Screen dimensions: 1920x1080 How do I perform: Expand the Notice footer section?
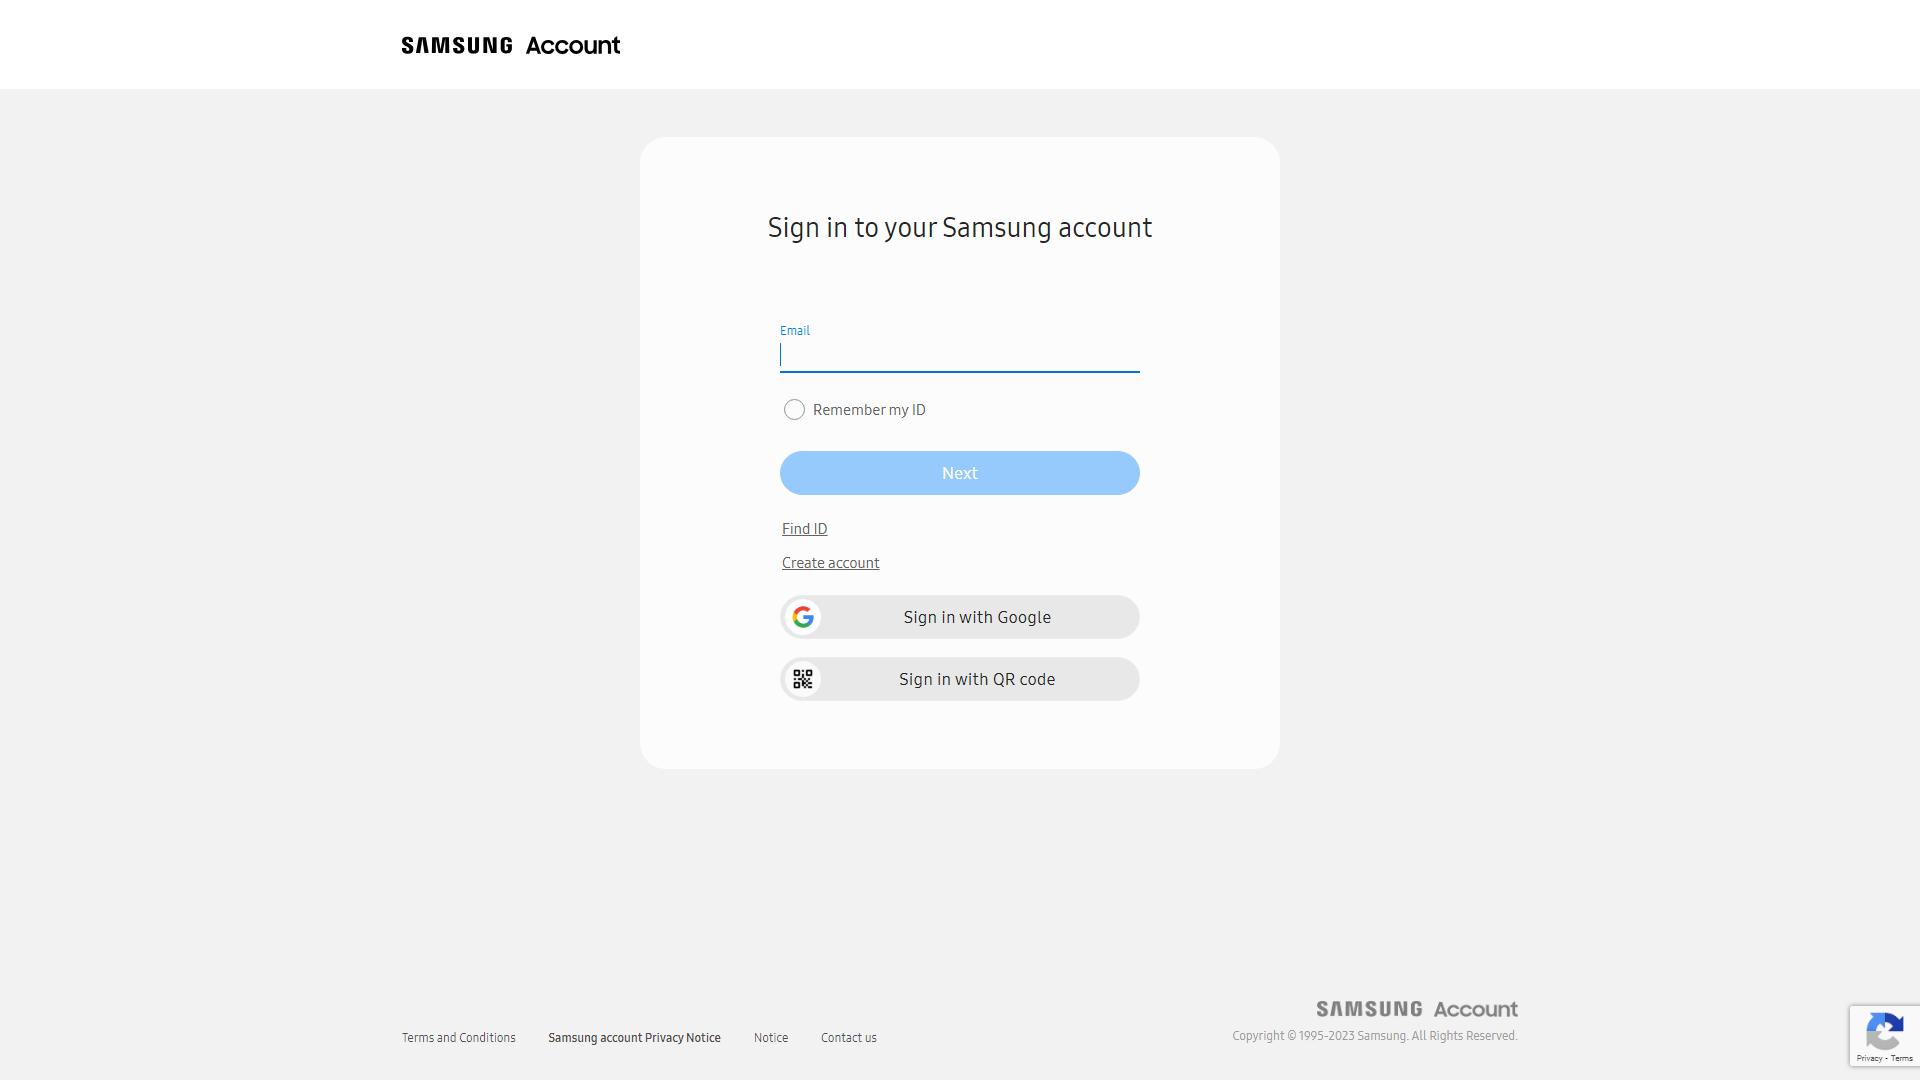[770, 1038]
